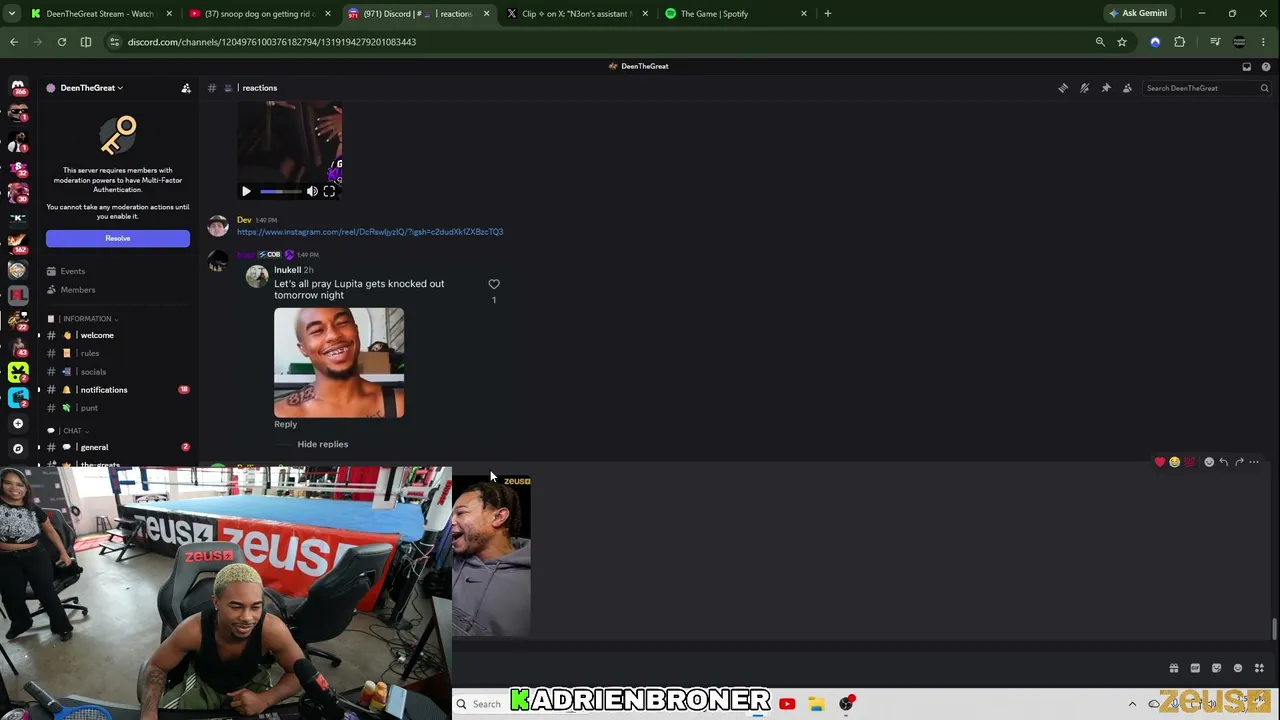Click the Ask Gemini button

(1138, 14)
